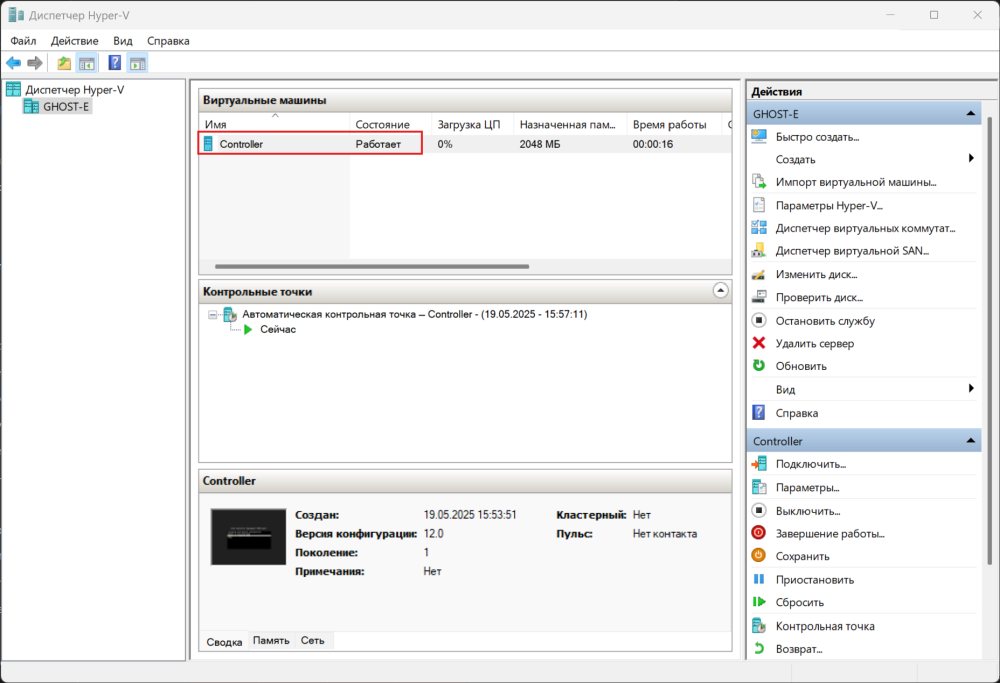The height and width of the screenshot is (683, 1000).
Task: Click the green Сбросить reset icon
Action: click(x=759, y=602)
